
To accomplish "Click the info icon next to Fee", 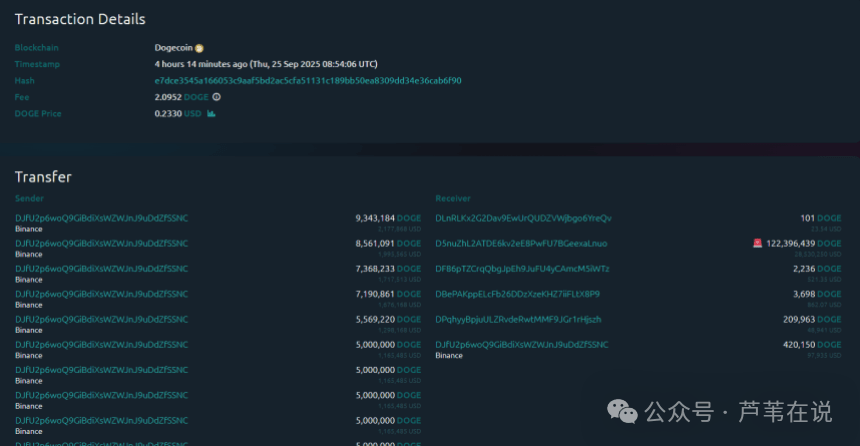I will pyautogui.click(x=216, y=97).
